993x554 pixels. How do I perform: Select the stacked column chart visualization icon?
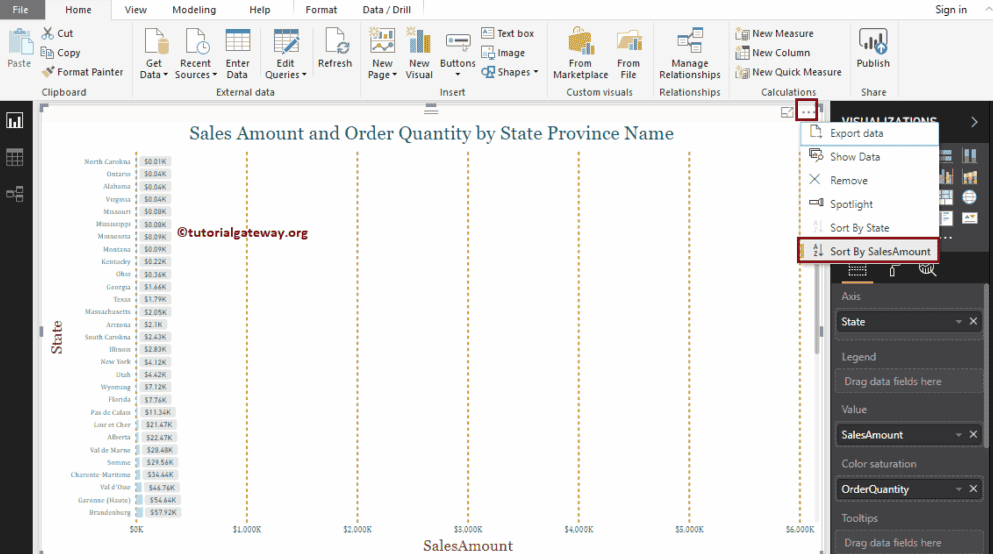[969, 156]
